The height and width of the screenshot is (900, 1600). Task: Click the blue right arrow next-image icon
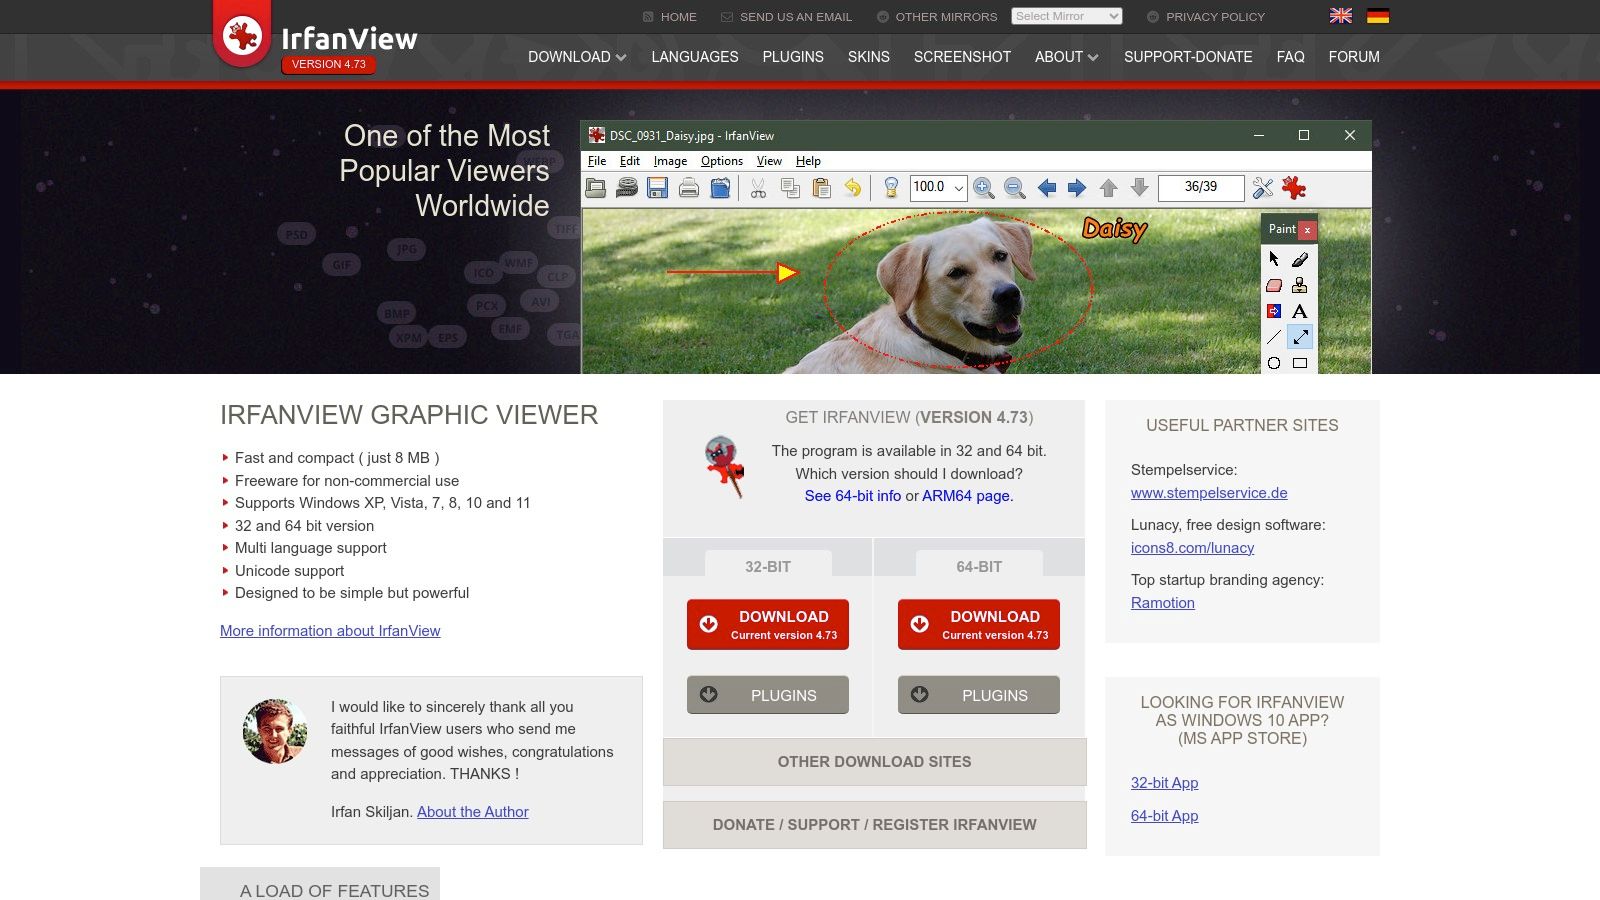click(1077, 188)
